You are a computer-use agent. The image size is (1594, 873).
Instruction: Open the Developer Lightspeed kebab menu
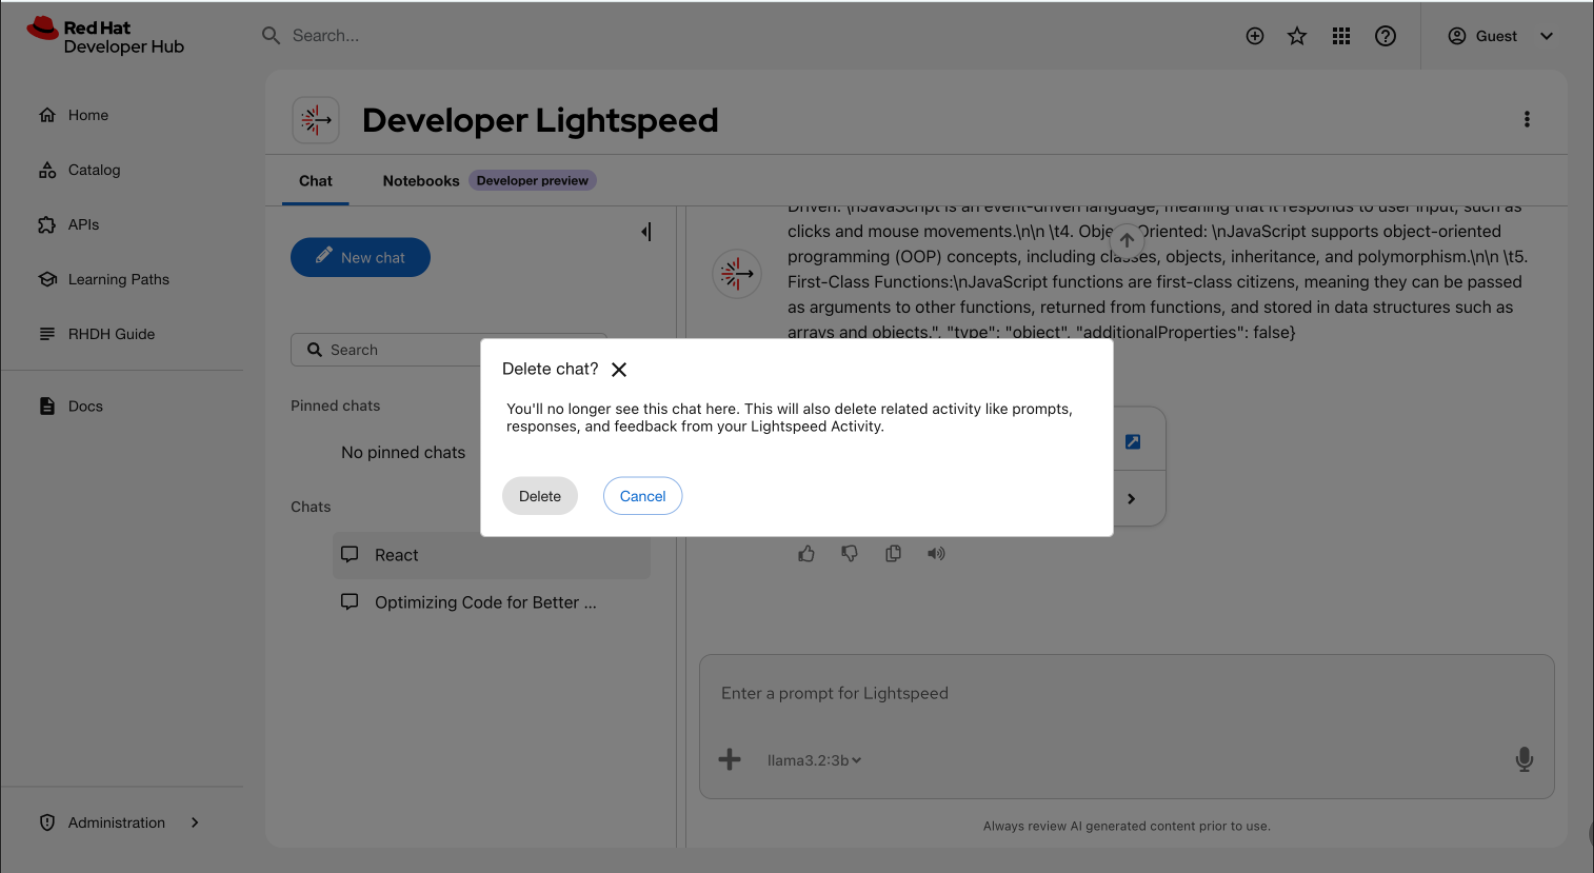(1527, 119)
